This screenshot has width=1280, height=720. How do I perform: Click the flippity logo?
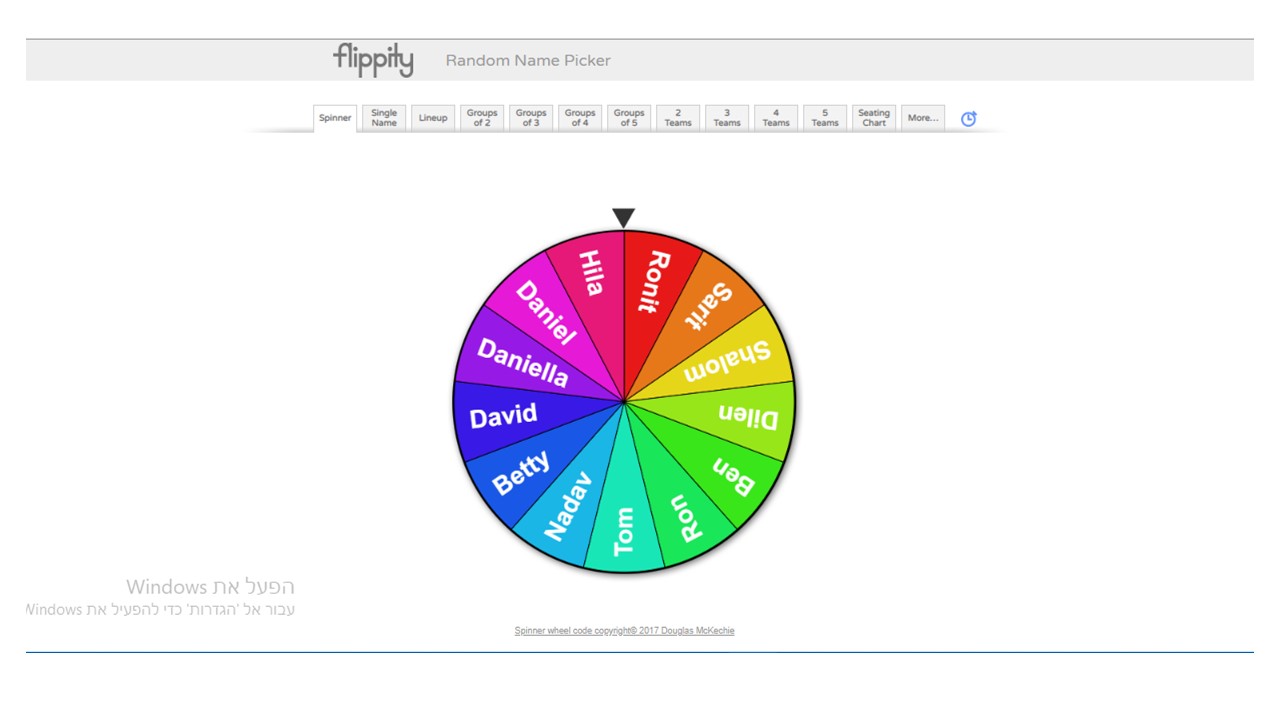373,60
